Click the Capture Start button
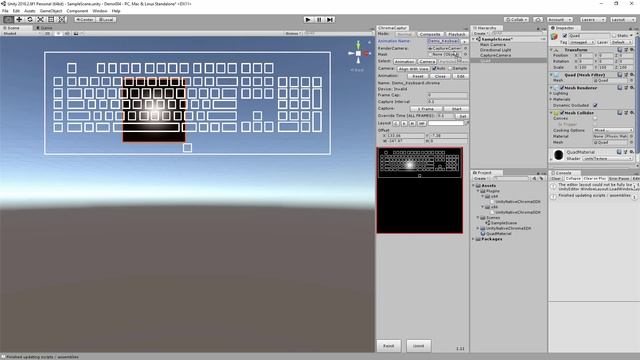The image size is (640, 360). point(456,109)
